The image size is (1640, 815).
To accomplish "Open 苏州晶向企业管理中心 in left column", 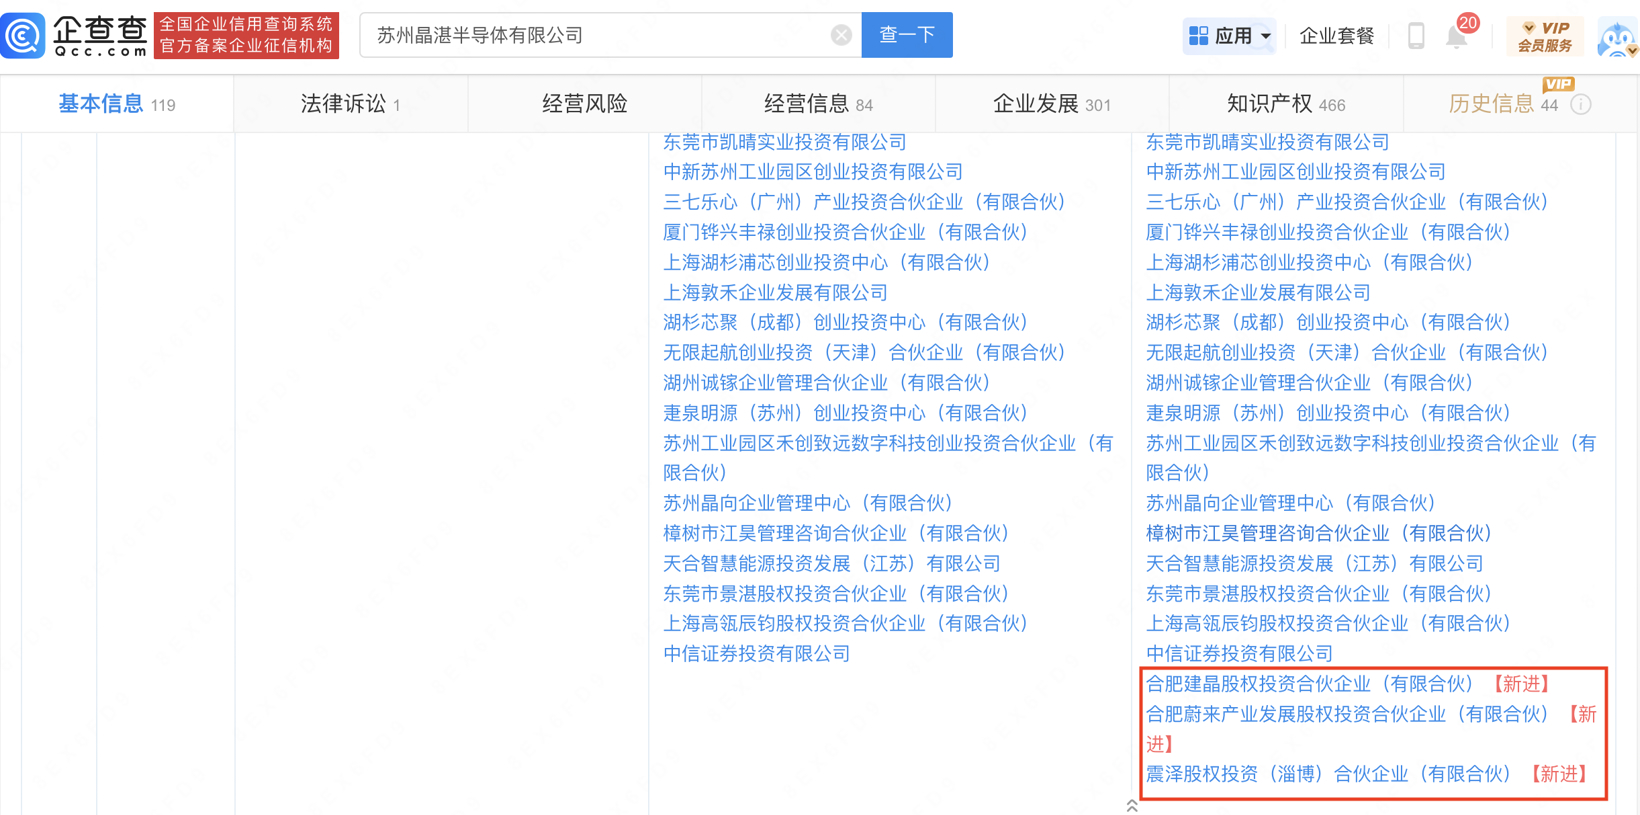I will tap(808, 503).
